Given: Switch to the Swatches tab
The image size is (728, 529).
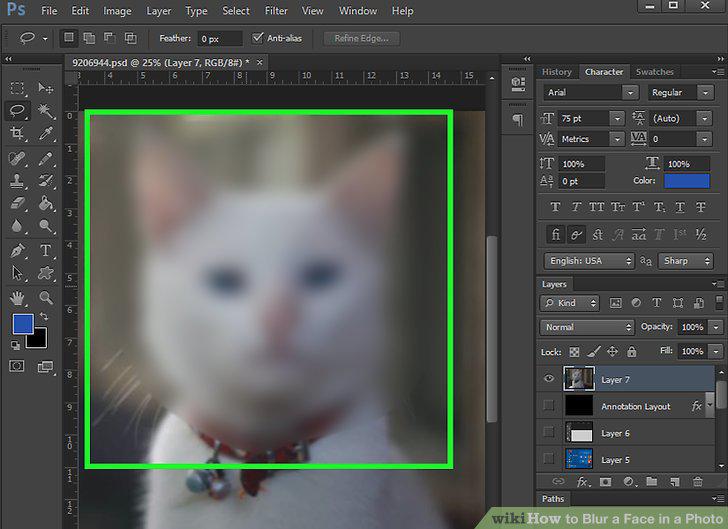Looking at the screenshot, I should 655,72.
